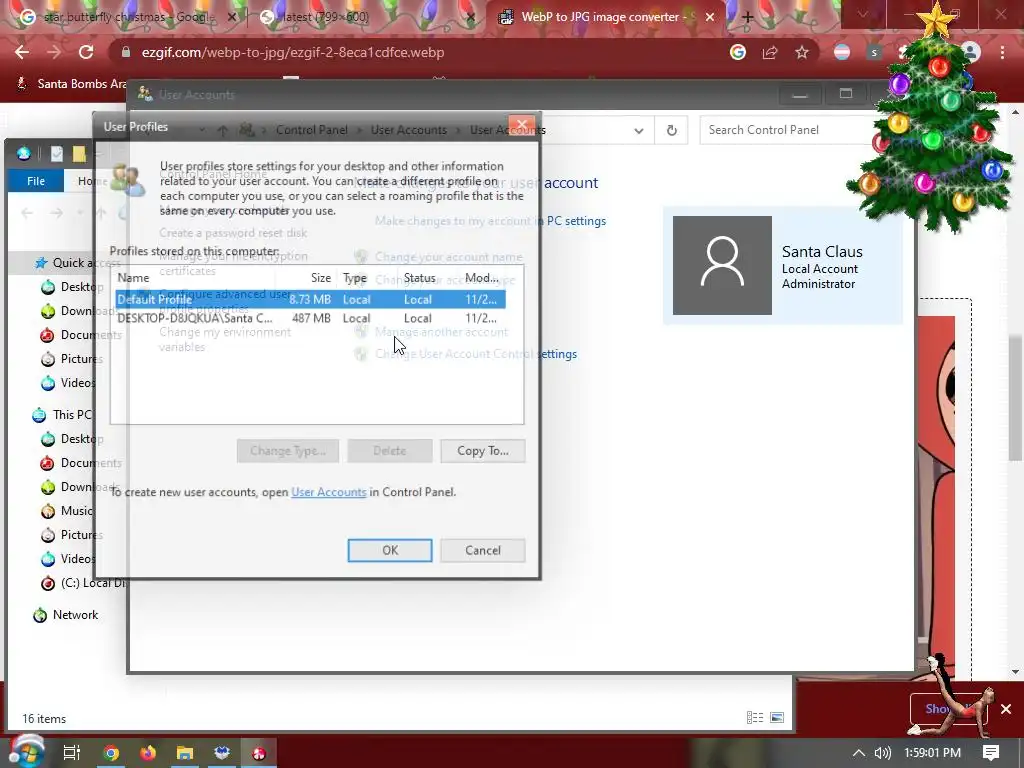The width and height of the screenshot is (1024, 768).
Task: Open the User Accounts link in the dialog
Action: point(328,492)
